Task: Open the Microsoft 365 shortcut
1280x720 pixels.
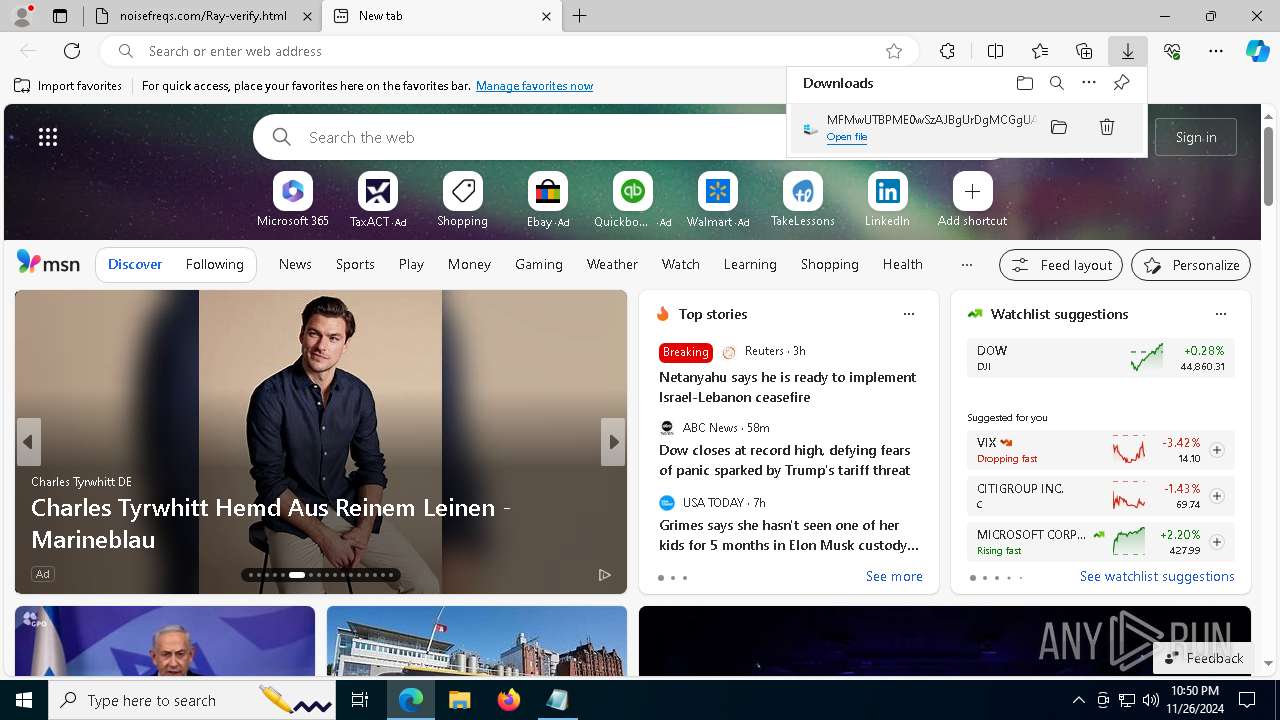Action: [x=292, y=199]
